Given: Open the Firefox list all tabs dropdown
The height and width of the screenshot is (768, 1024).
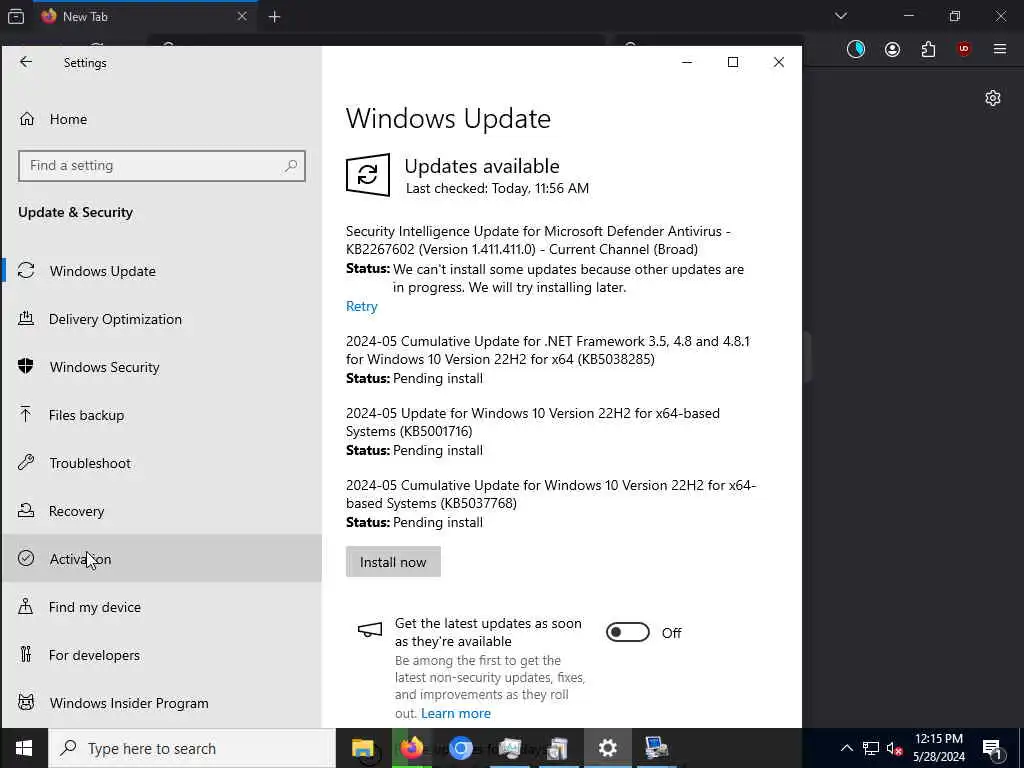Looking at the screenshot, I should point(841,16).
